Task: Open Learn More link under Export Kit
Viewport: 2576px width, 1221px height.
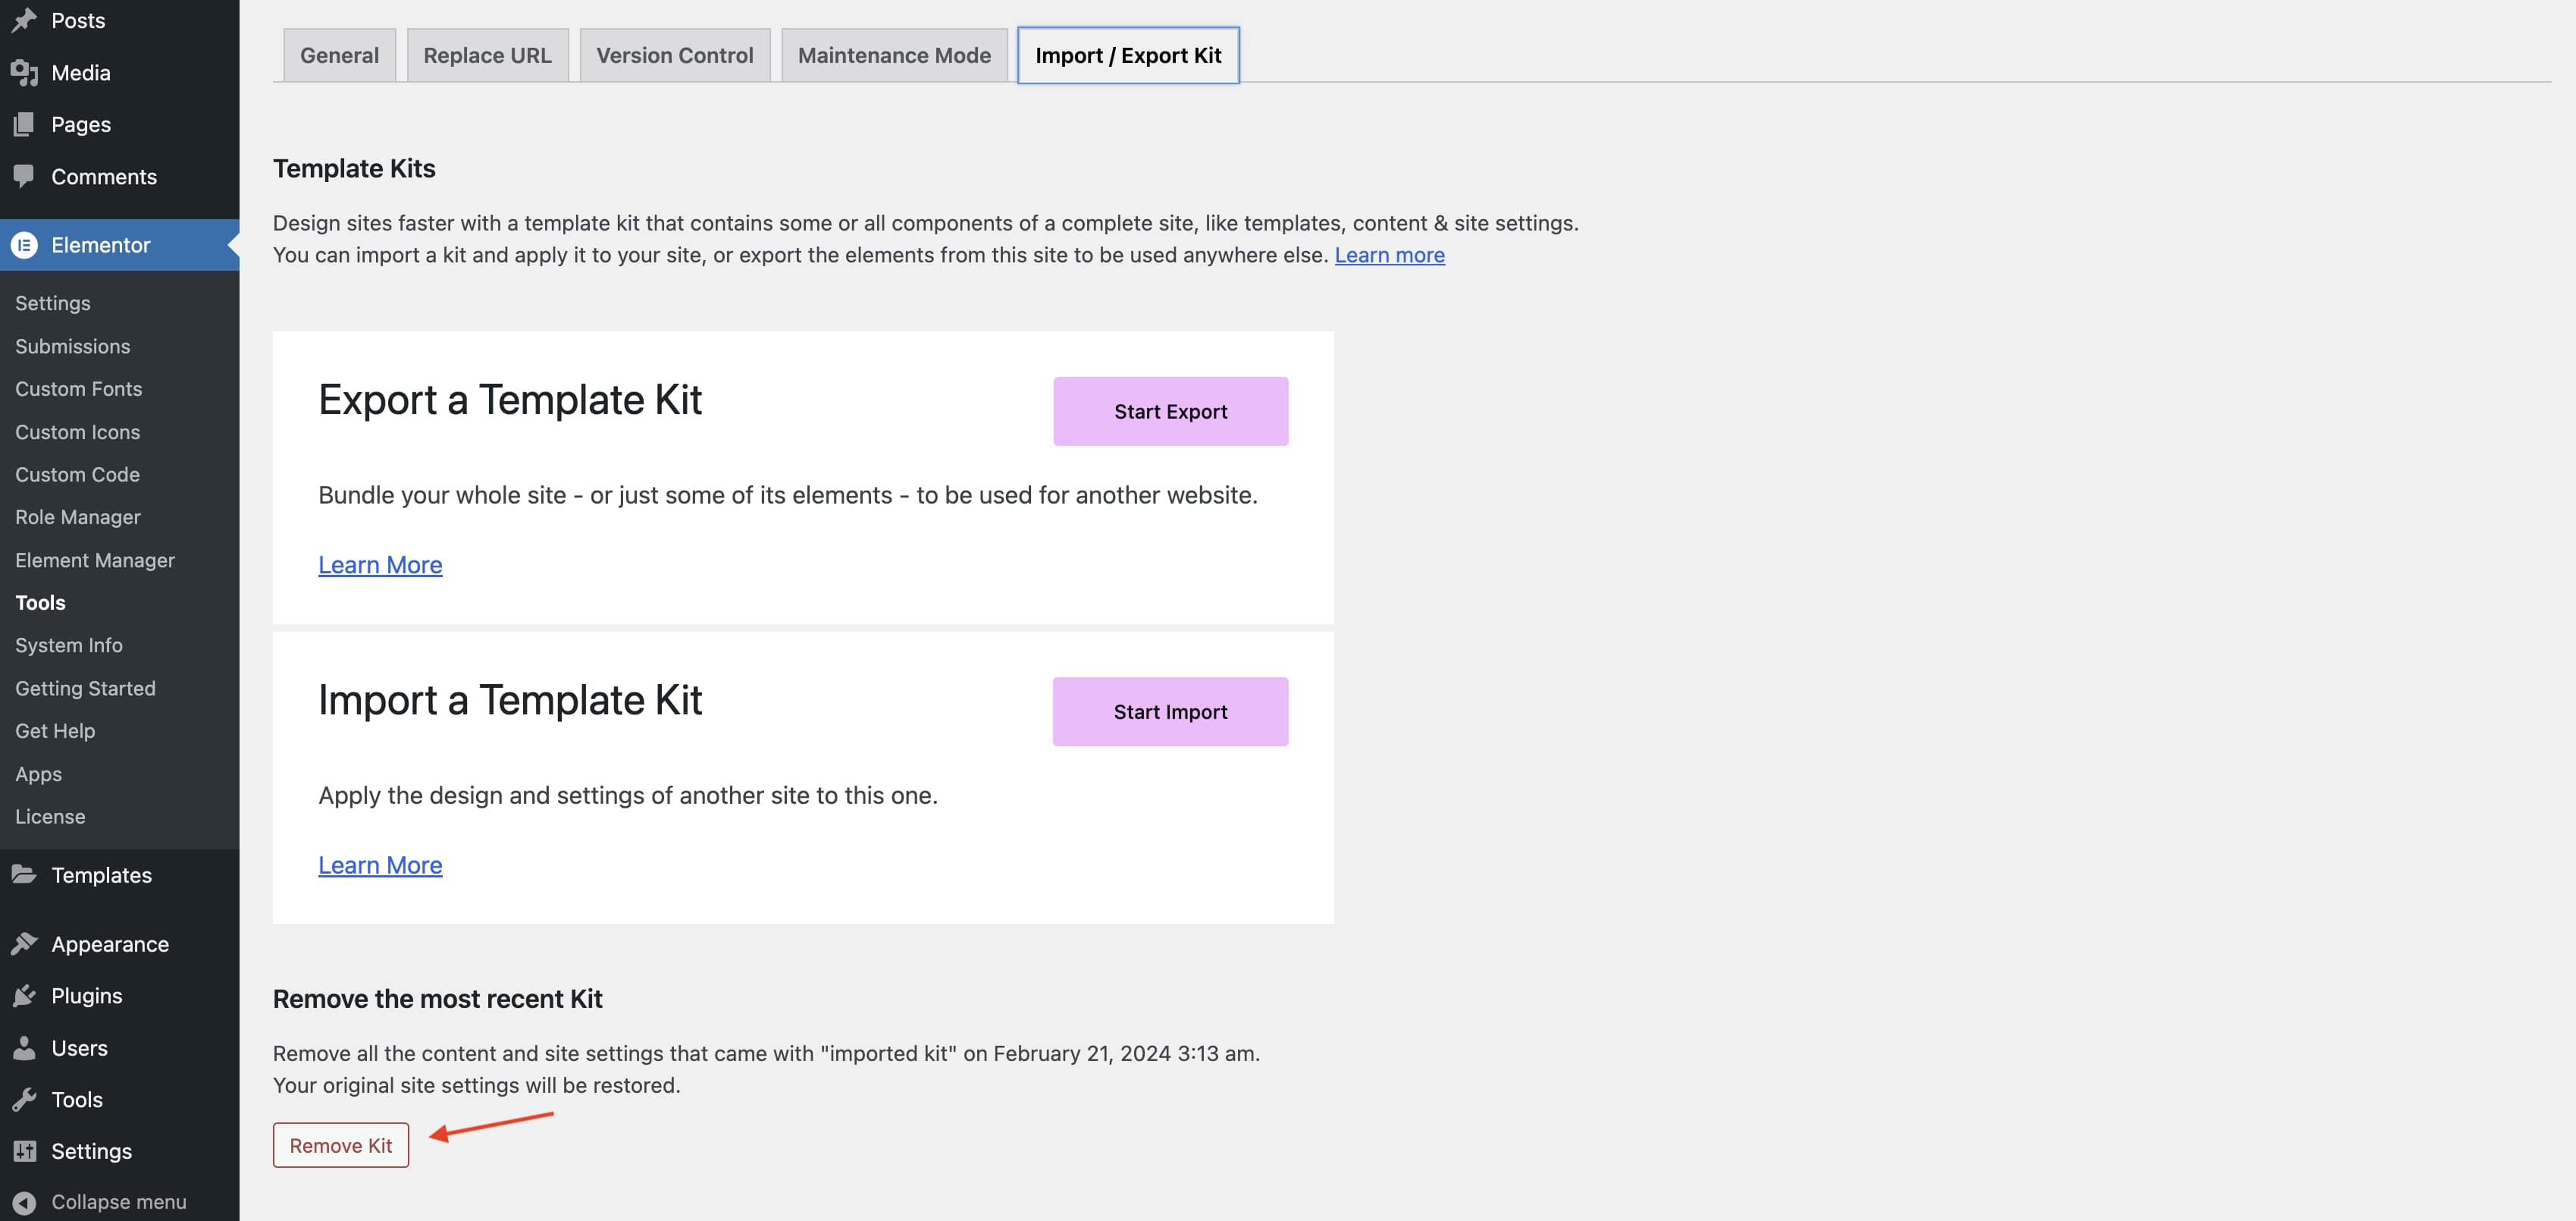Action: 380,565
